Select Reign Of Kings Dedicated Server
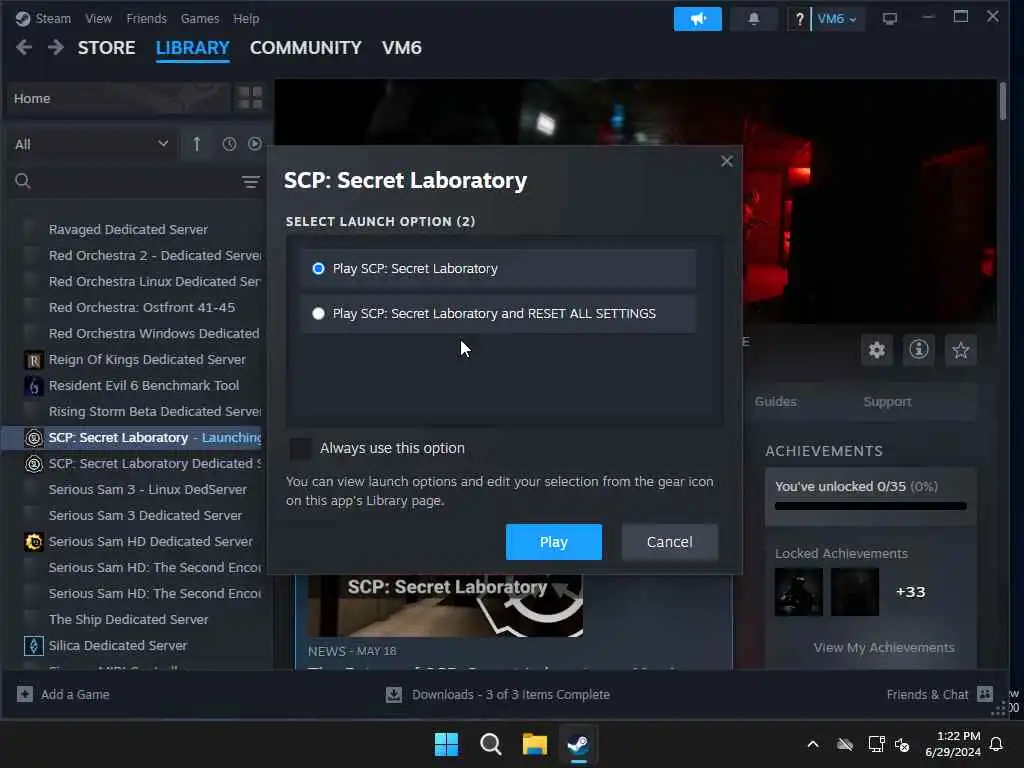This screenshot has width=1024, height=768. click(x=147, y=360)
